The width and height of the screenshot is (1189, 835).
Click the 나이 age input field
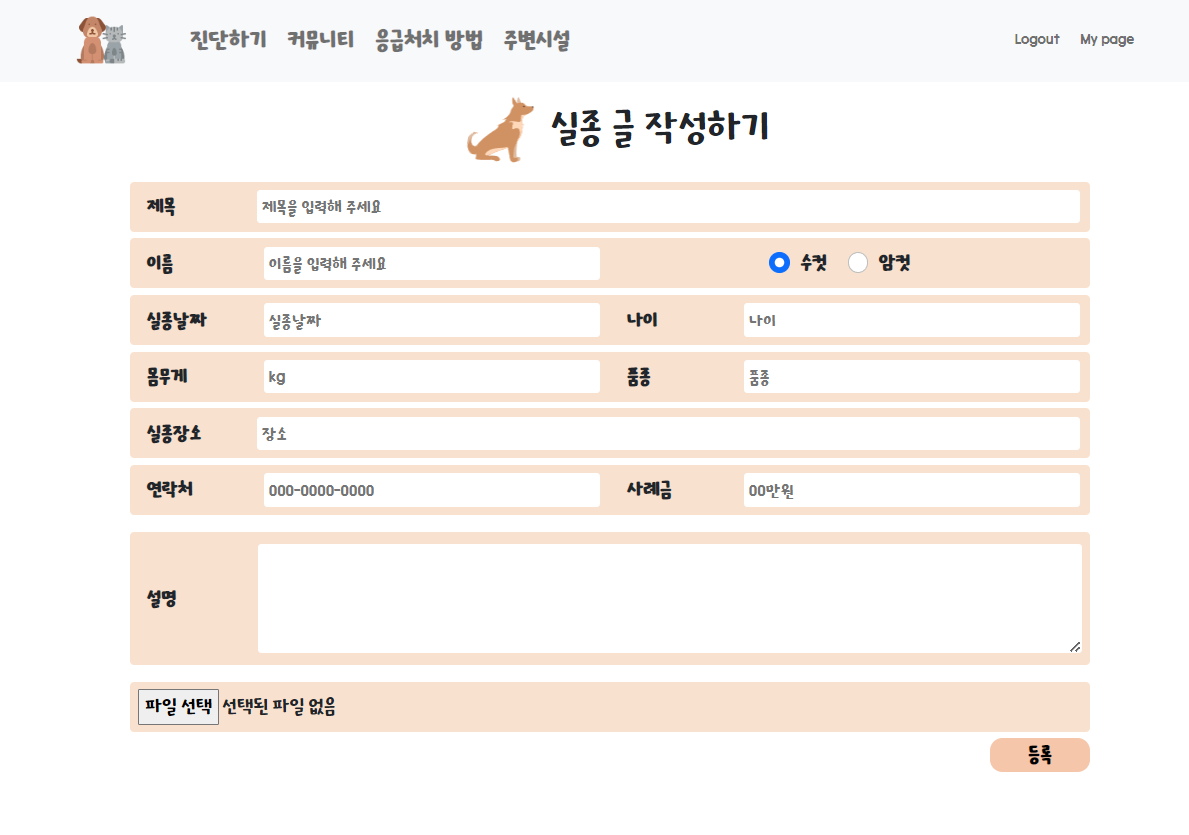pos(910,320)
